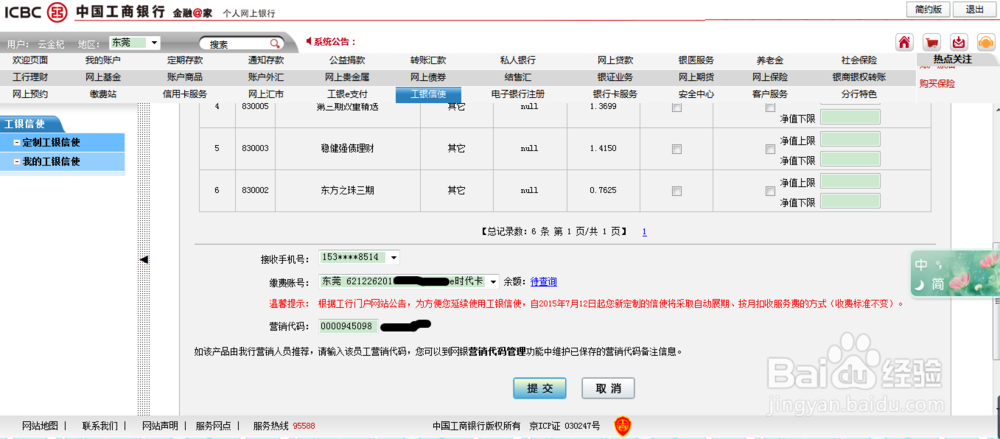The height and width of the screenshot is (439, 1000).
Task: Focus 净值上限 field in 东方之珠三期 row
Action: coord(850,181)
